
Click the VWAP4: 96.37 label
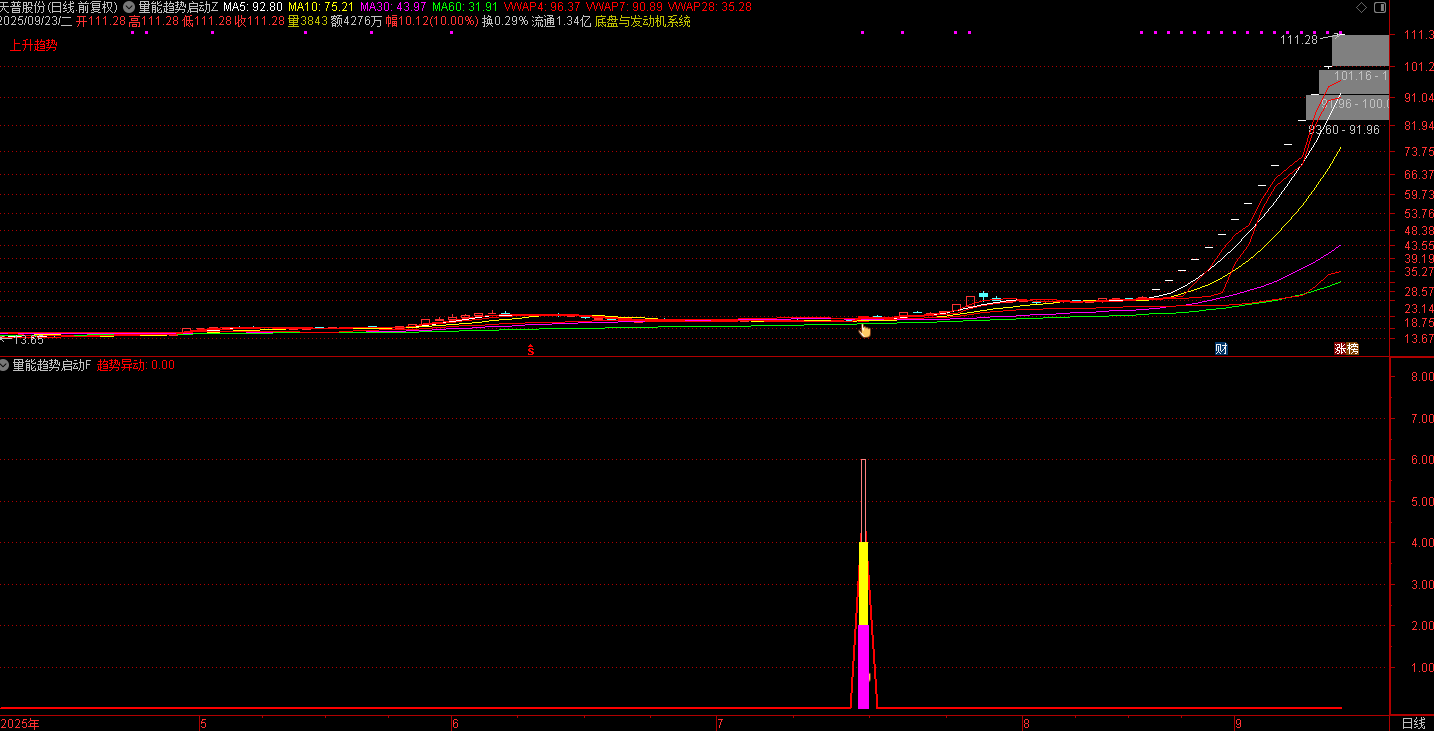point(541,7)
